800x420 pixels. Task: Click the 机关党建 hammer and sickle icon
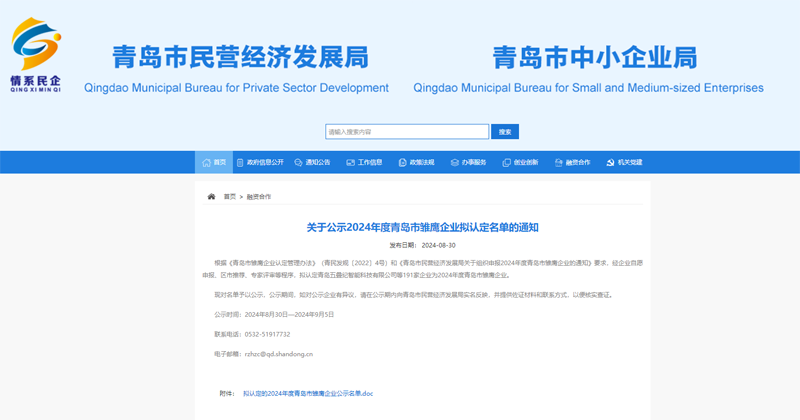pyautogui.click(x=610, y=162)
